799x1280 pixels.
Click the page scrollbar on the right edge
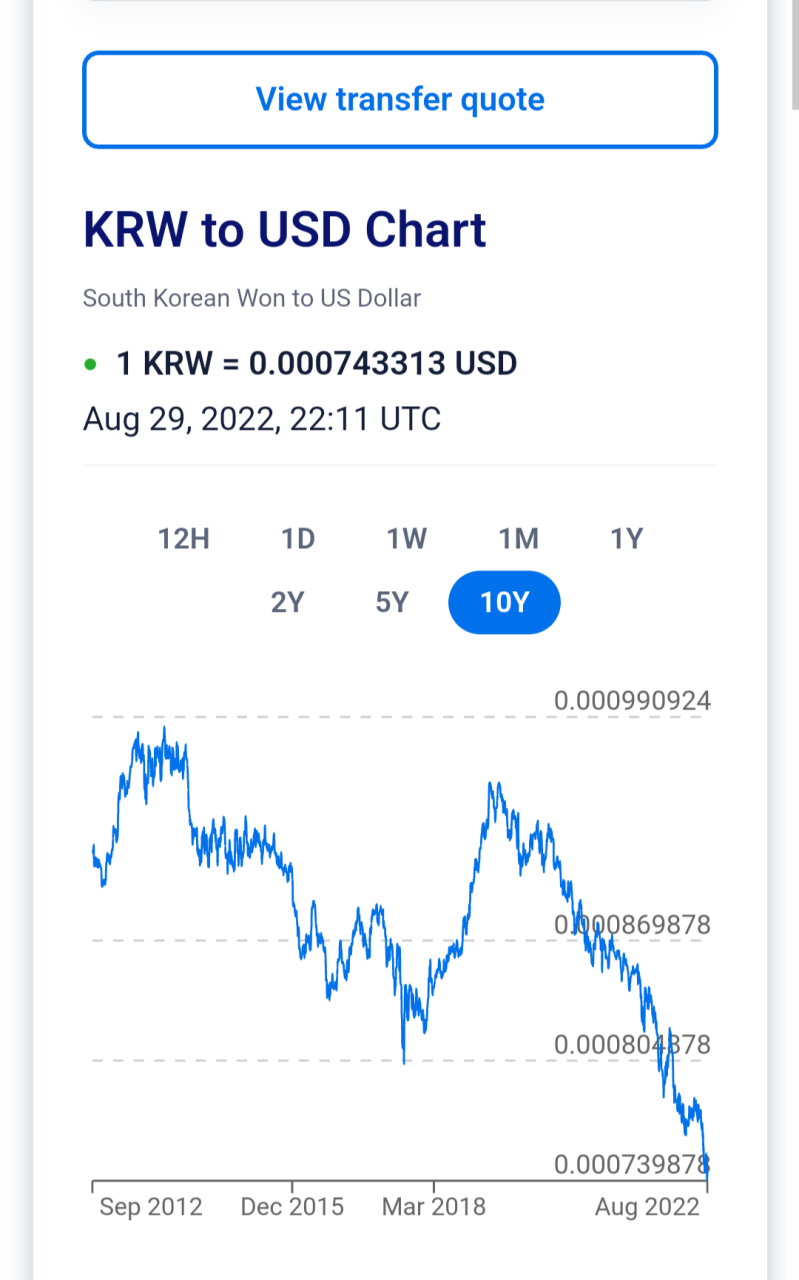795,55
